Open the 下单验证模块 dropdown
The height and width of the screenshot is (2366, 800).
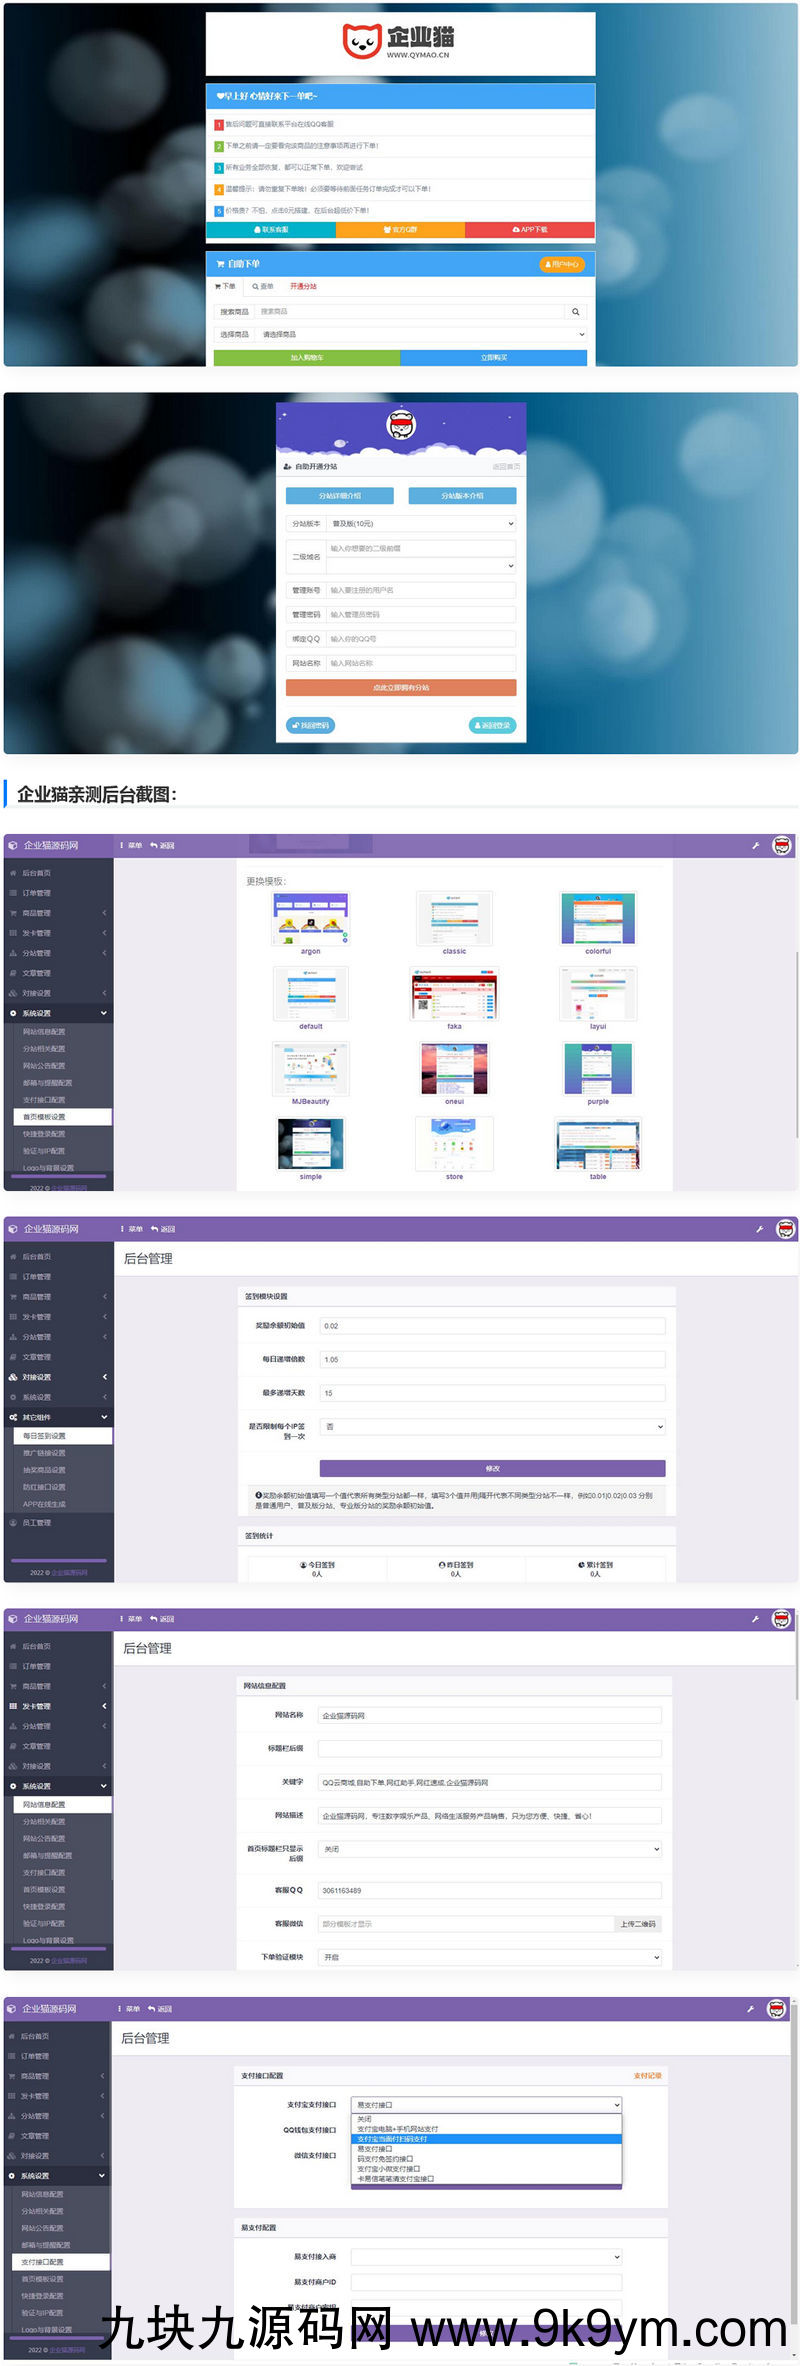click(490, 1957)
